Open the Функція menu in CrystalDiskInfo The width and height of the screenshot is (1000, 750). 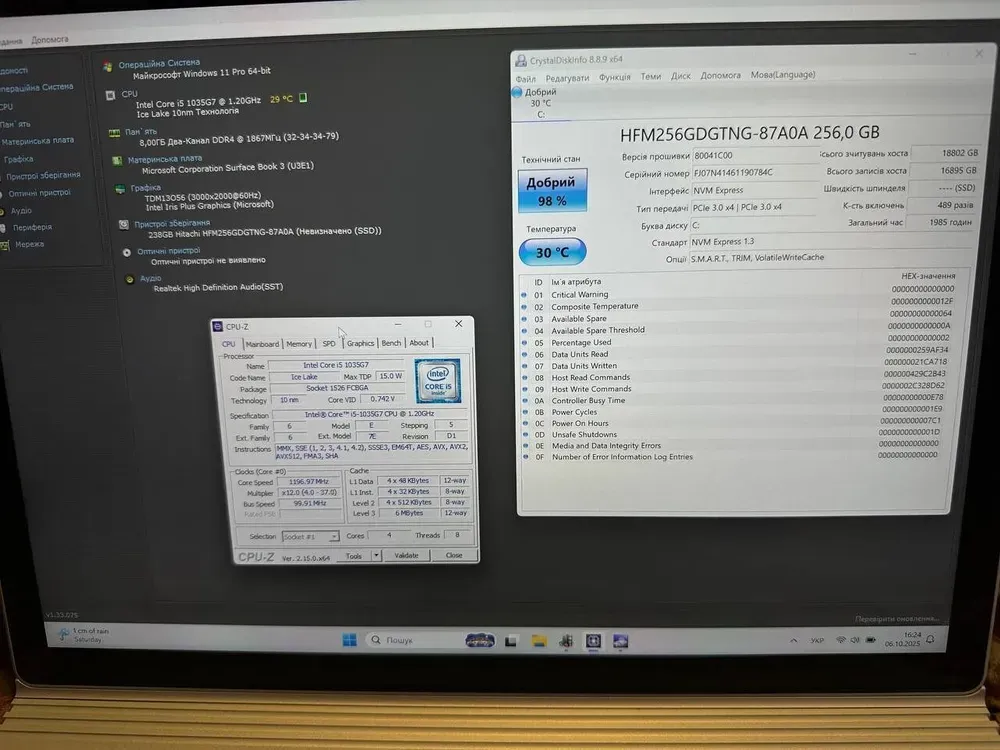tap(614, 76)
